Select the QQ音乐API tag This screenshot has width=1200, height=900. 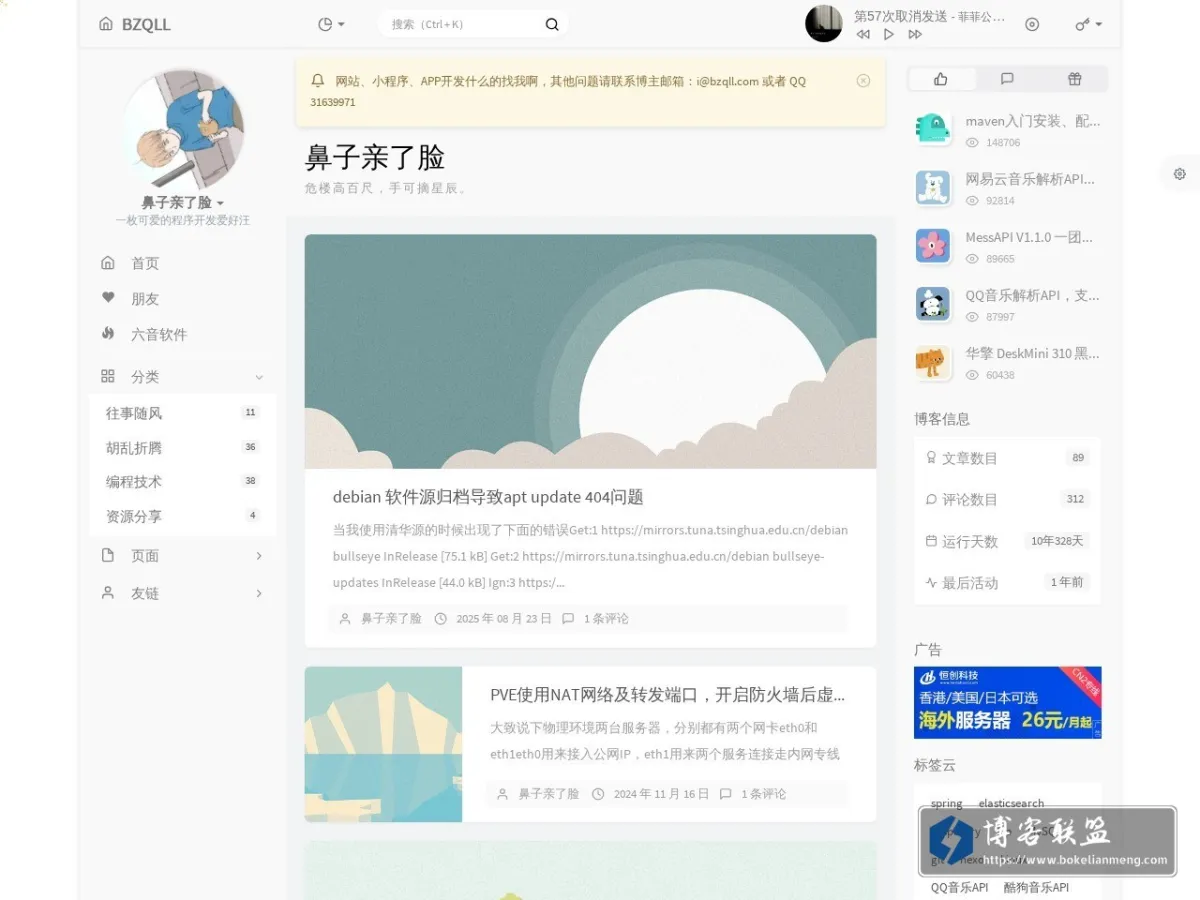(959, 887)
